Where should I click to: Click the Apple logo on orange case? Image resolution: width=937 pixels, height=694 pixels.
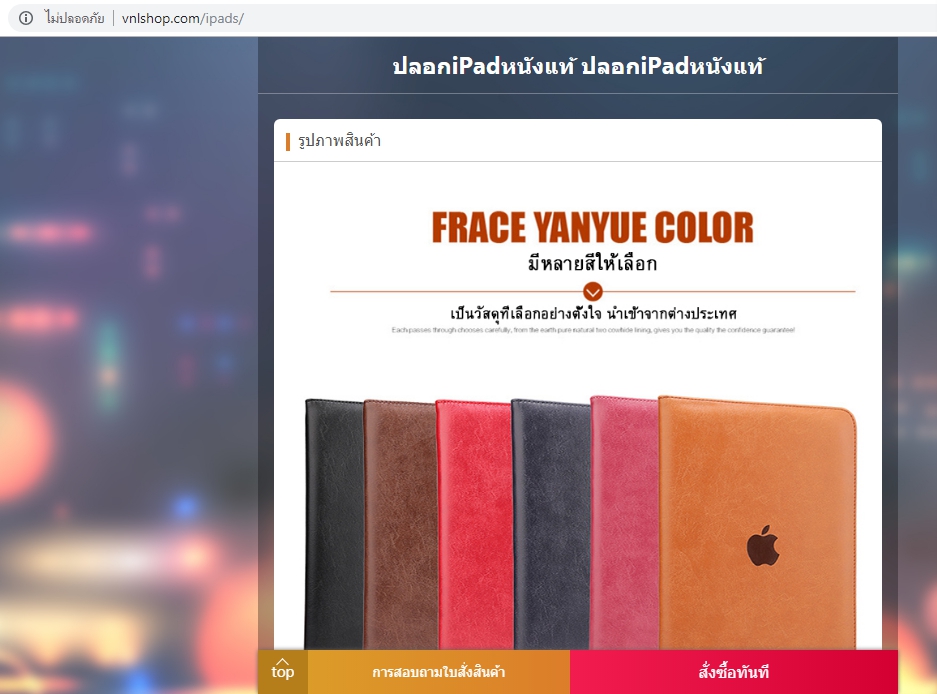click(763, 546)
